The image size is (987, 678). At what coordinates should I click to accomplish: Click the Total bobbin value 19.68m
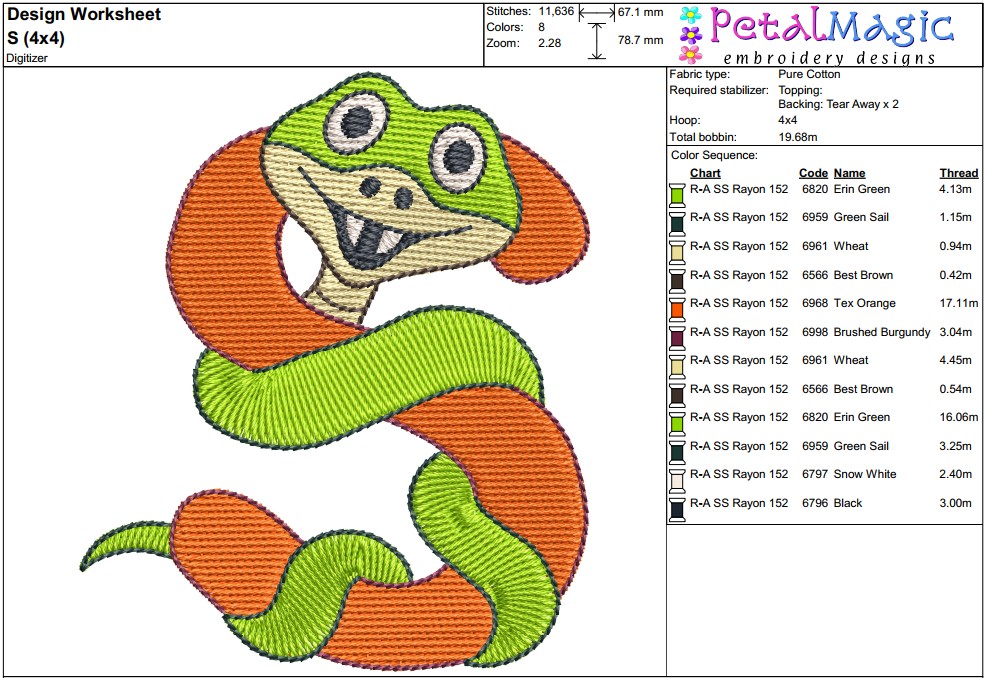coord(798,137)
